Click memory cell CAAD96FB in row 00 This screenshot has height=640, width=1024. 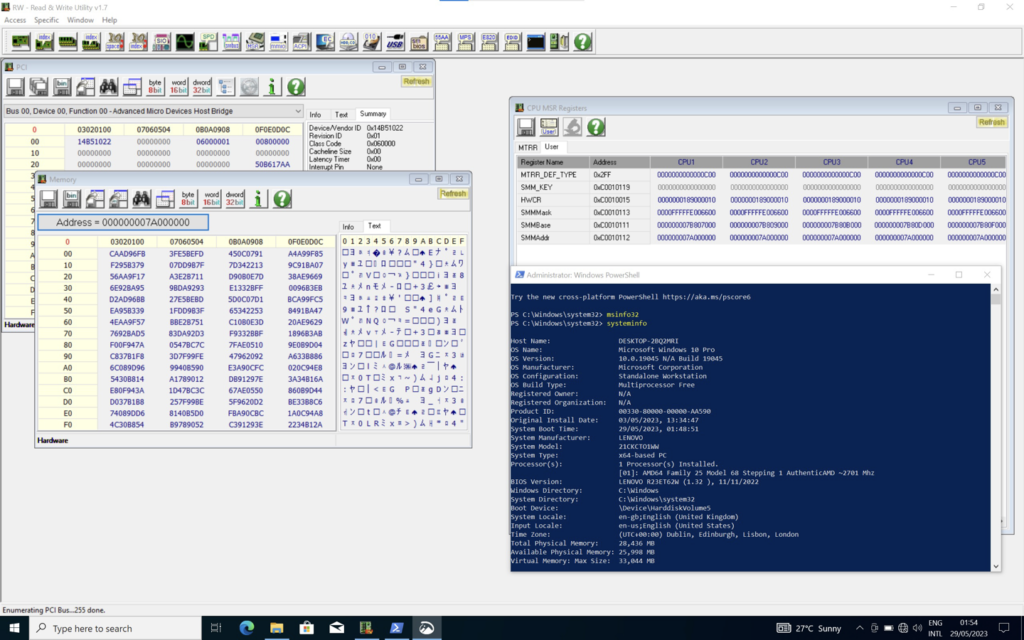click(x=127, y=253)
